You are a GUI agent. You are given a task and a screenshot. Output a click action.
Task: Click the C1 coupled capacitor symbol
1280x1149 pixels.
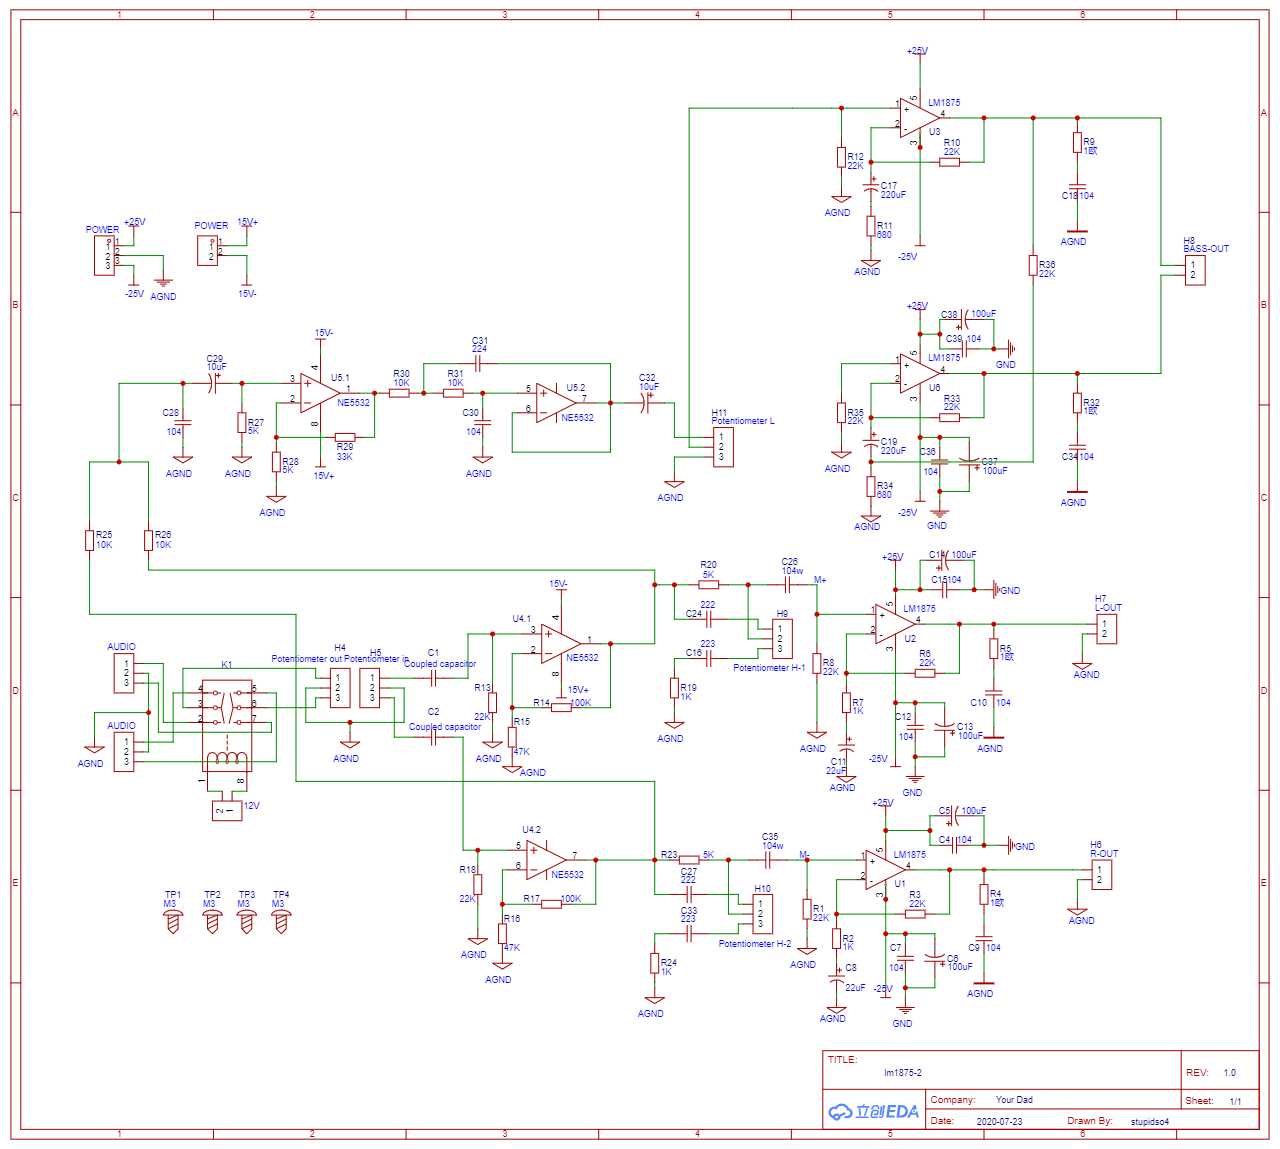click(x=434, y=678)
